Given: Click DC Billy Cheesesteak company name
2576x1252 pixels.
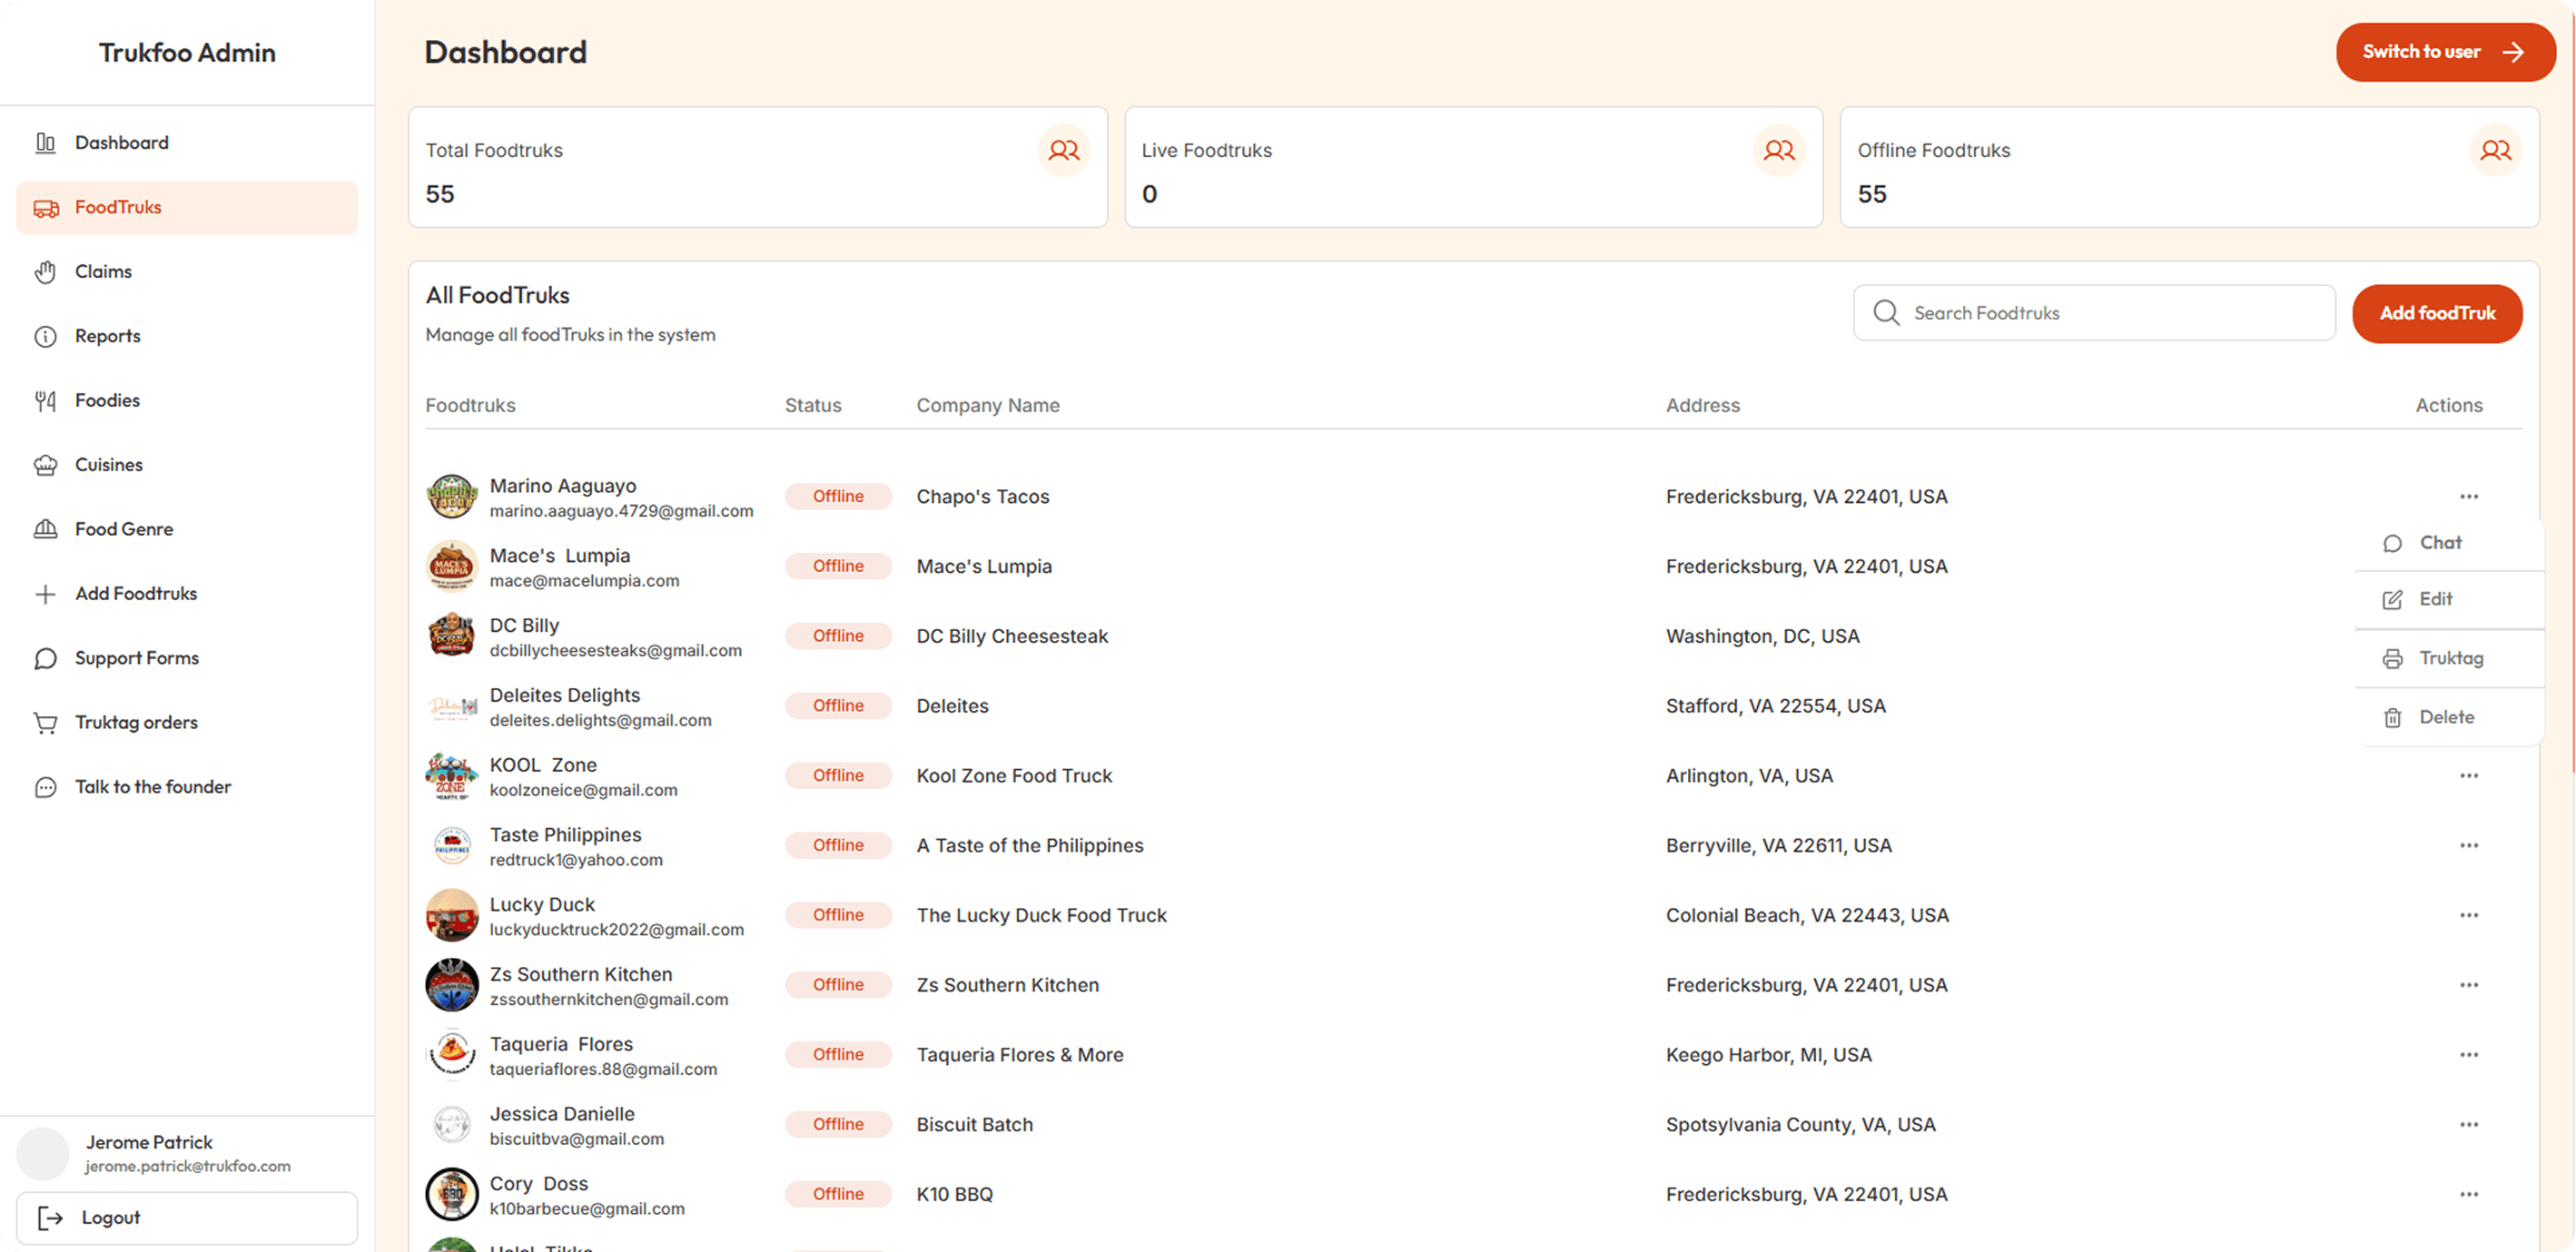Looking at the screenshot, I should [x=1012, y=636].
